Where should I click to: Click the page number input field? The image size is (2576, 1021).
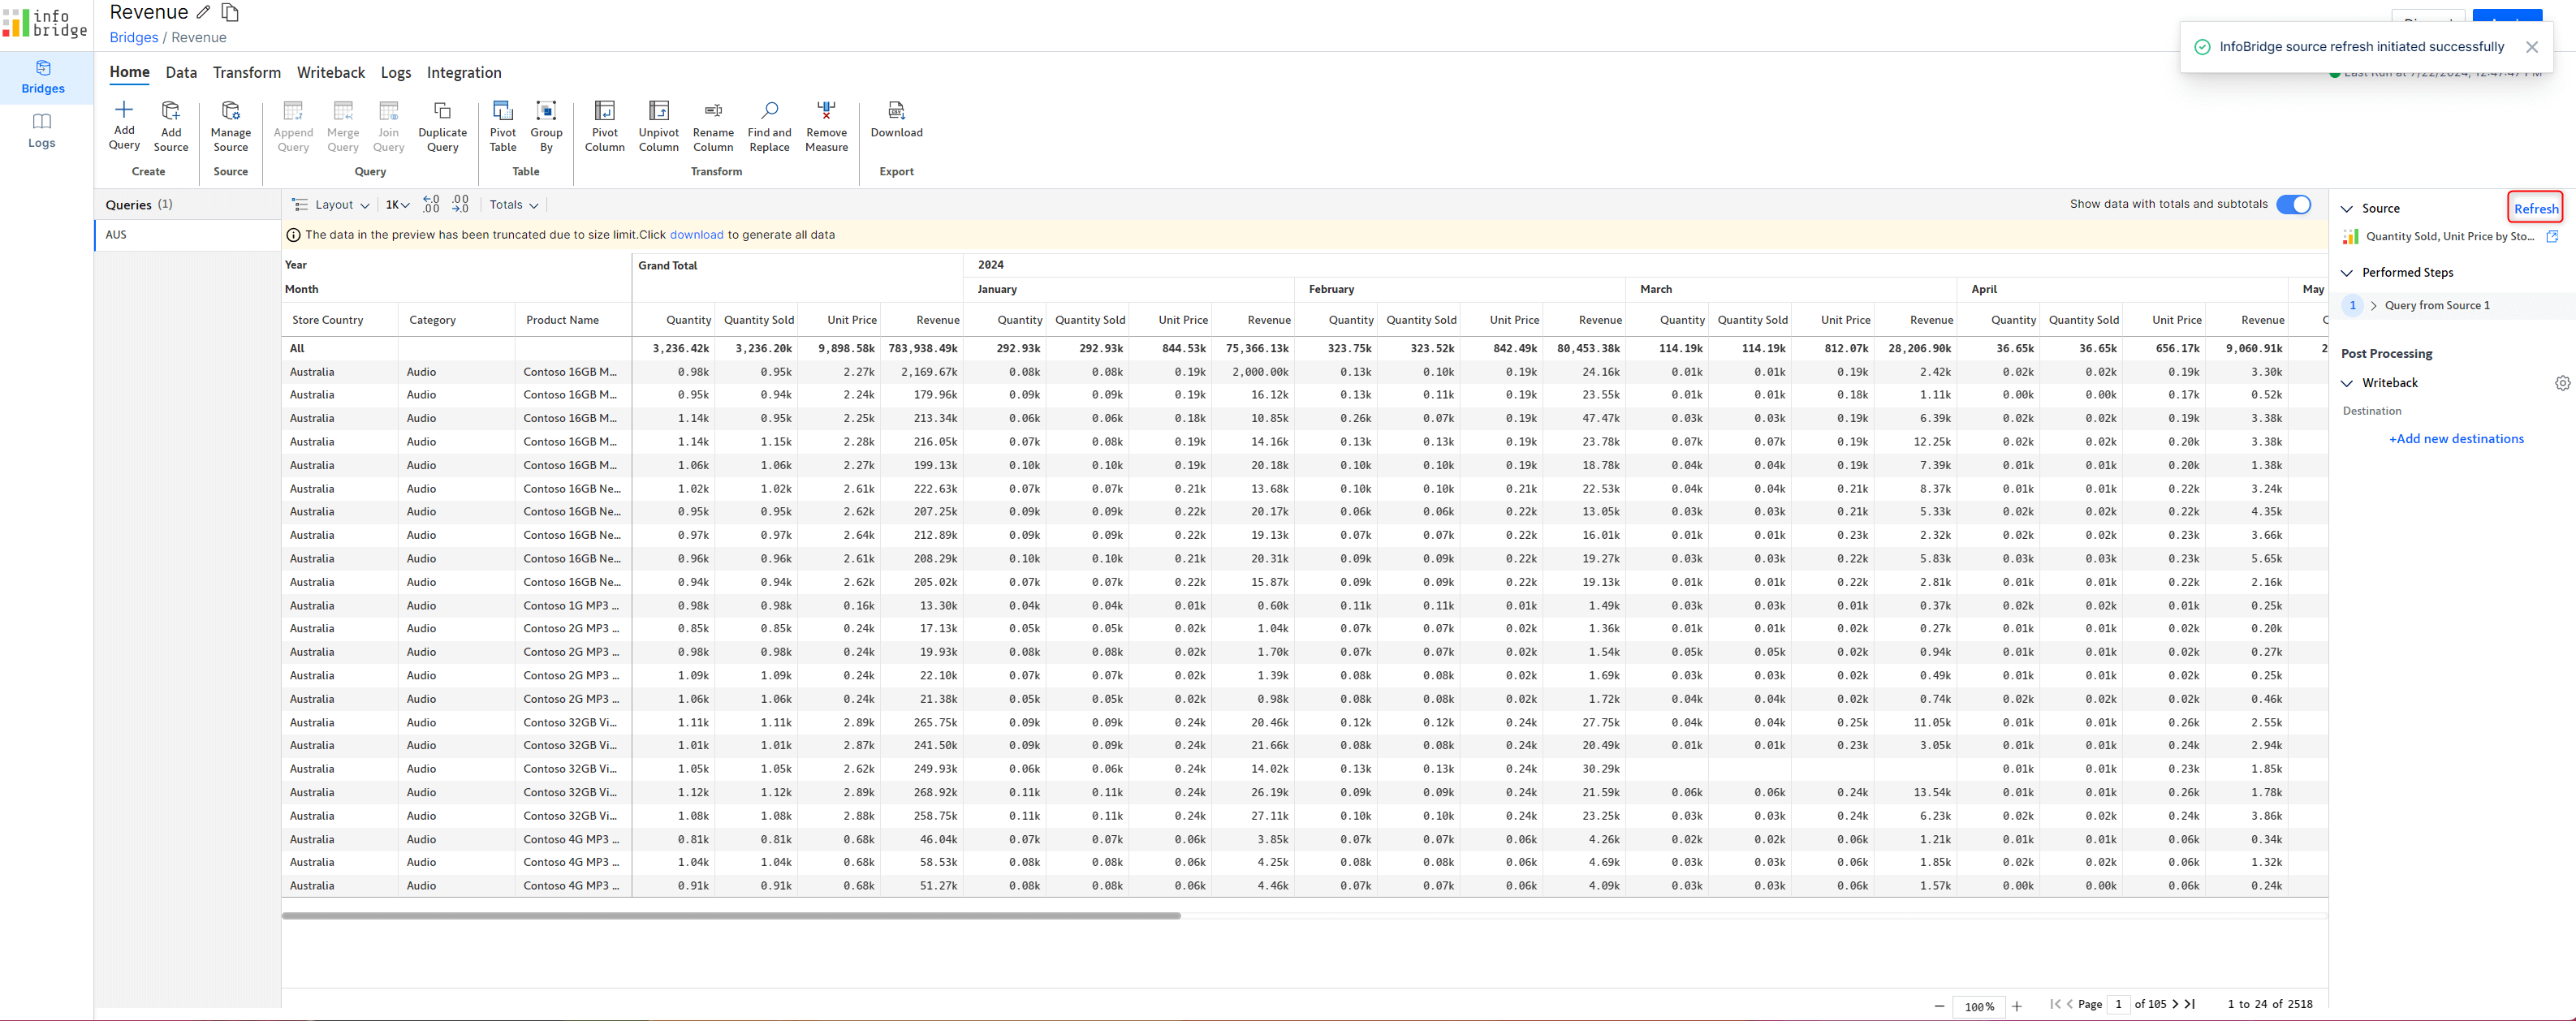(2118, 1004)
